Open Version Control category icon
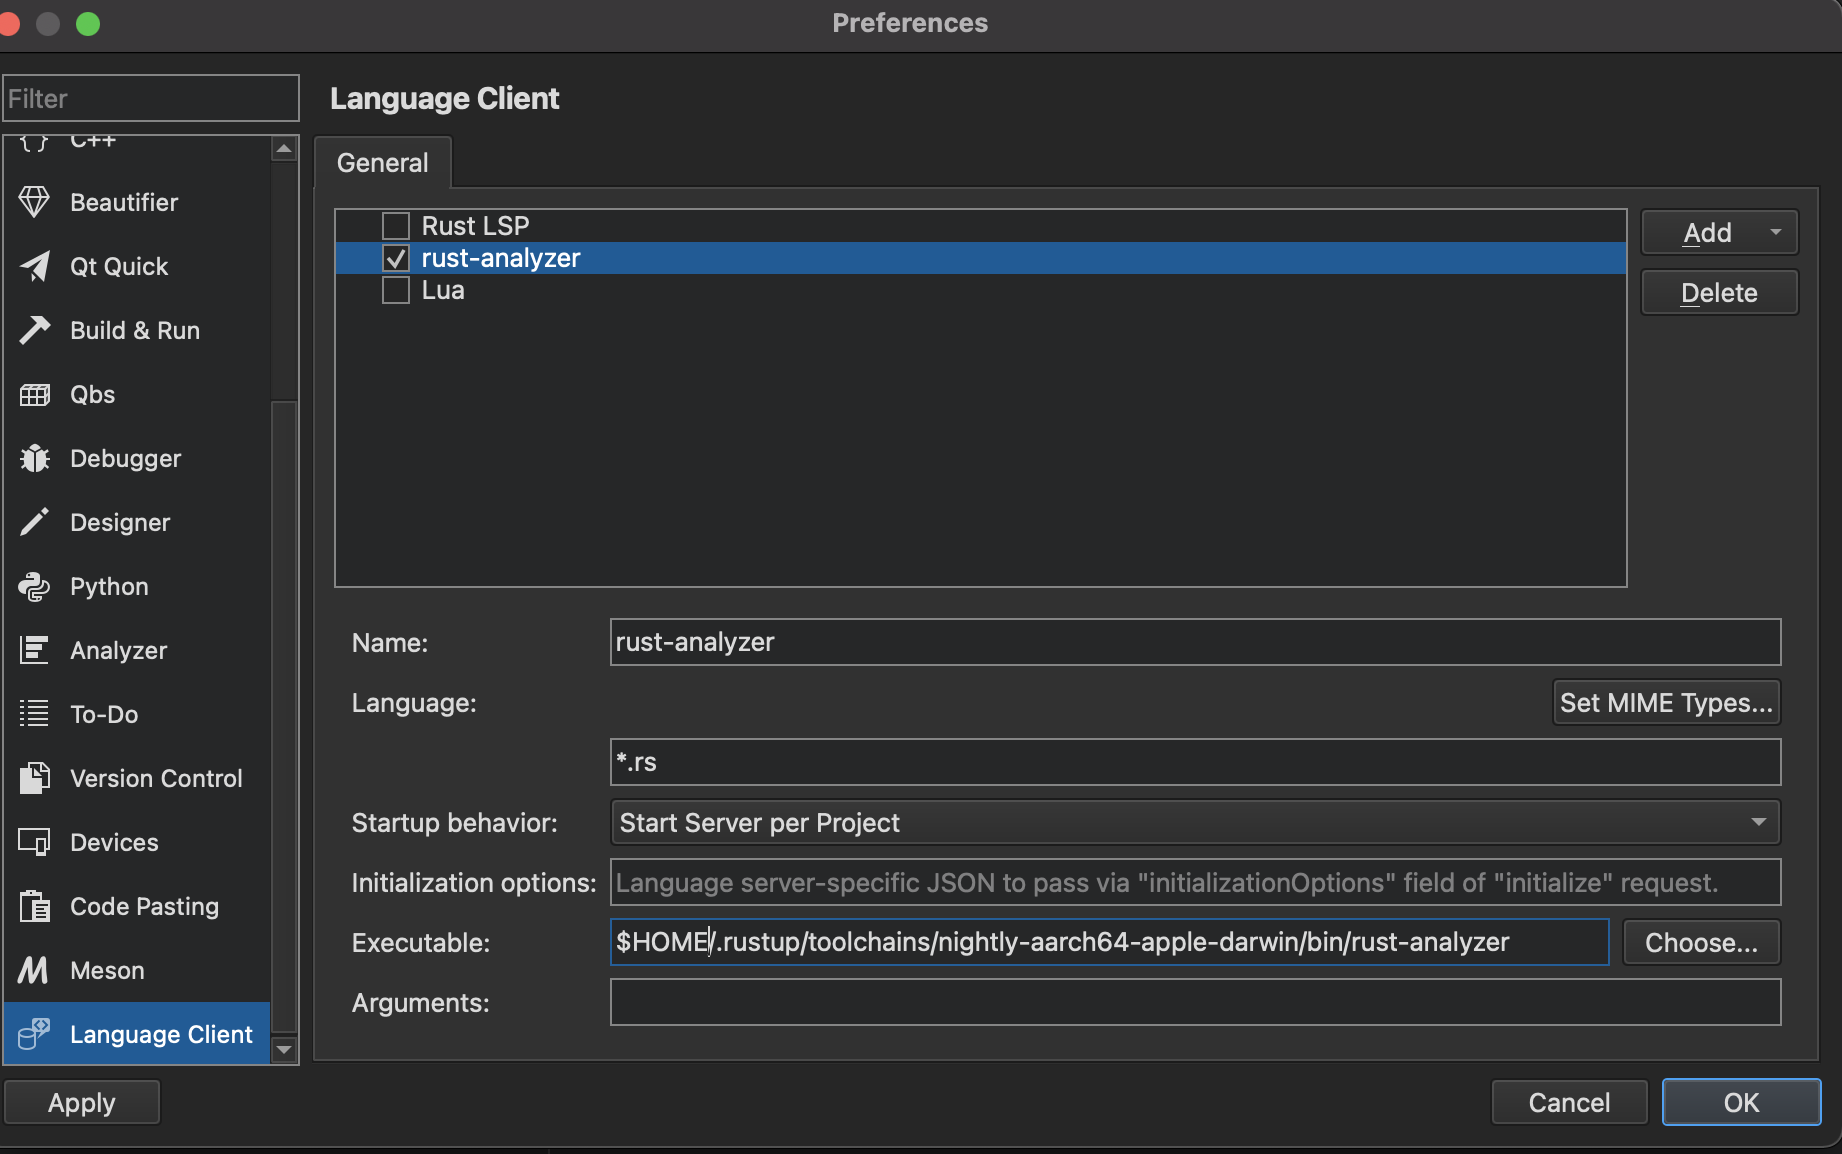This screenshot has width=1842, height=1154. 34,778
